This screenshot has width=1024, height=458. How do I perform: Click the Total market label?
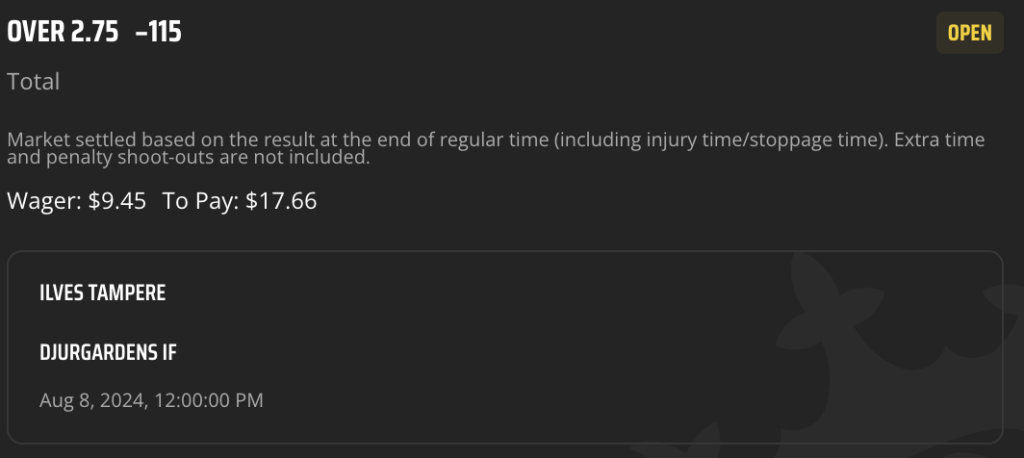pyautogui.click(x=33, y=82)
